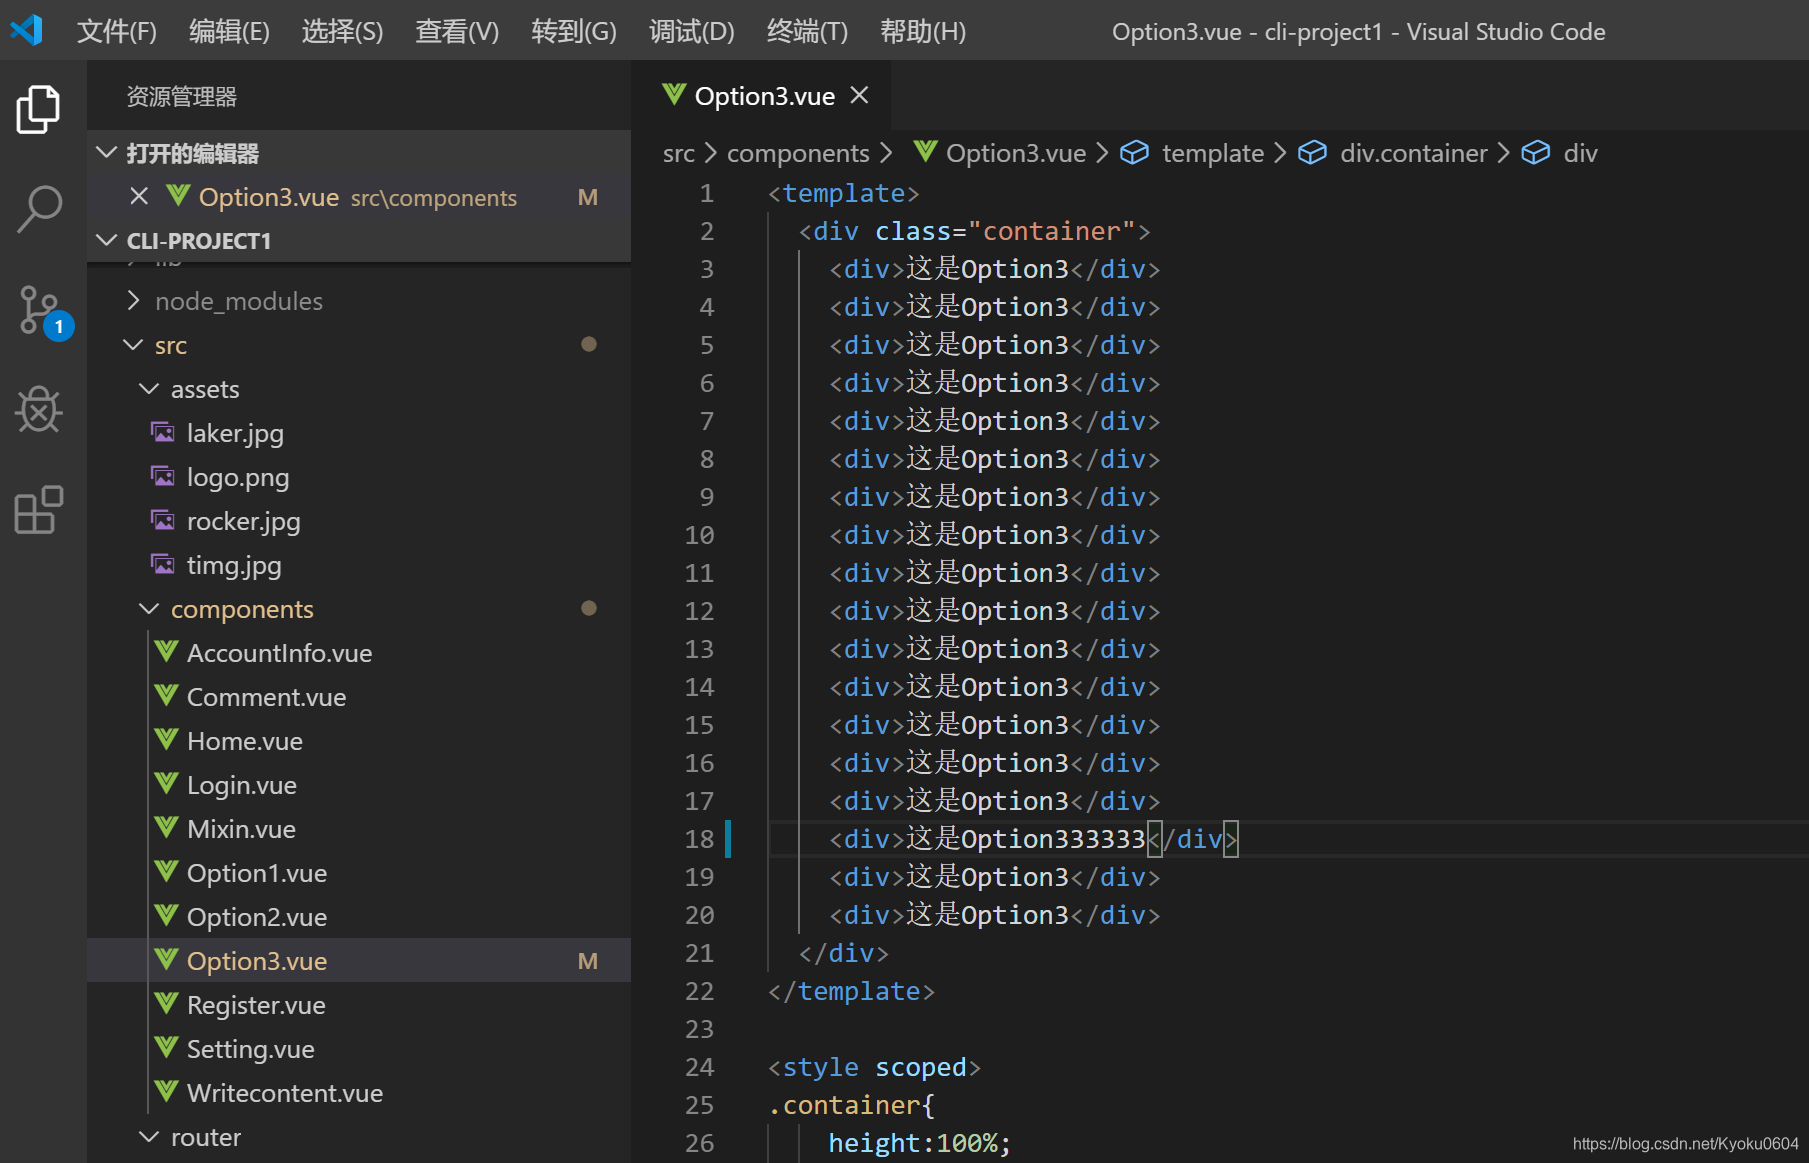Click the image icon of laker.jpg
This screenshot has height=1163, width=1809.
pos(162,432)
